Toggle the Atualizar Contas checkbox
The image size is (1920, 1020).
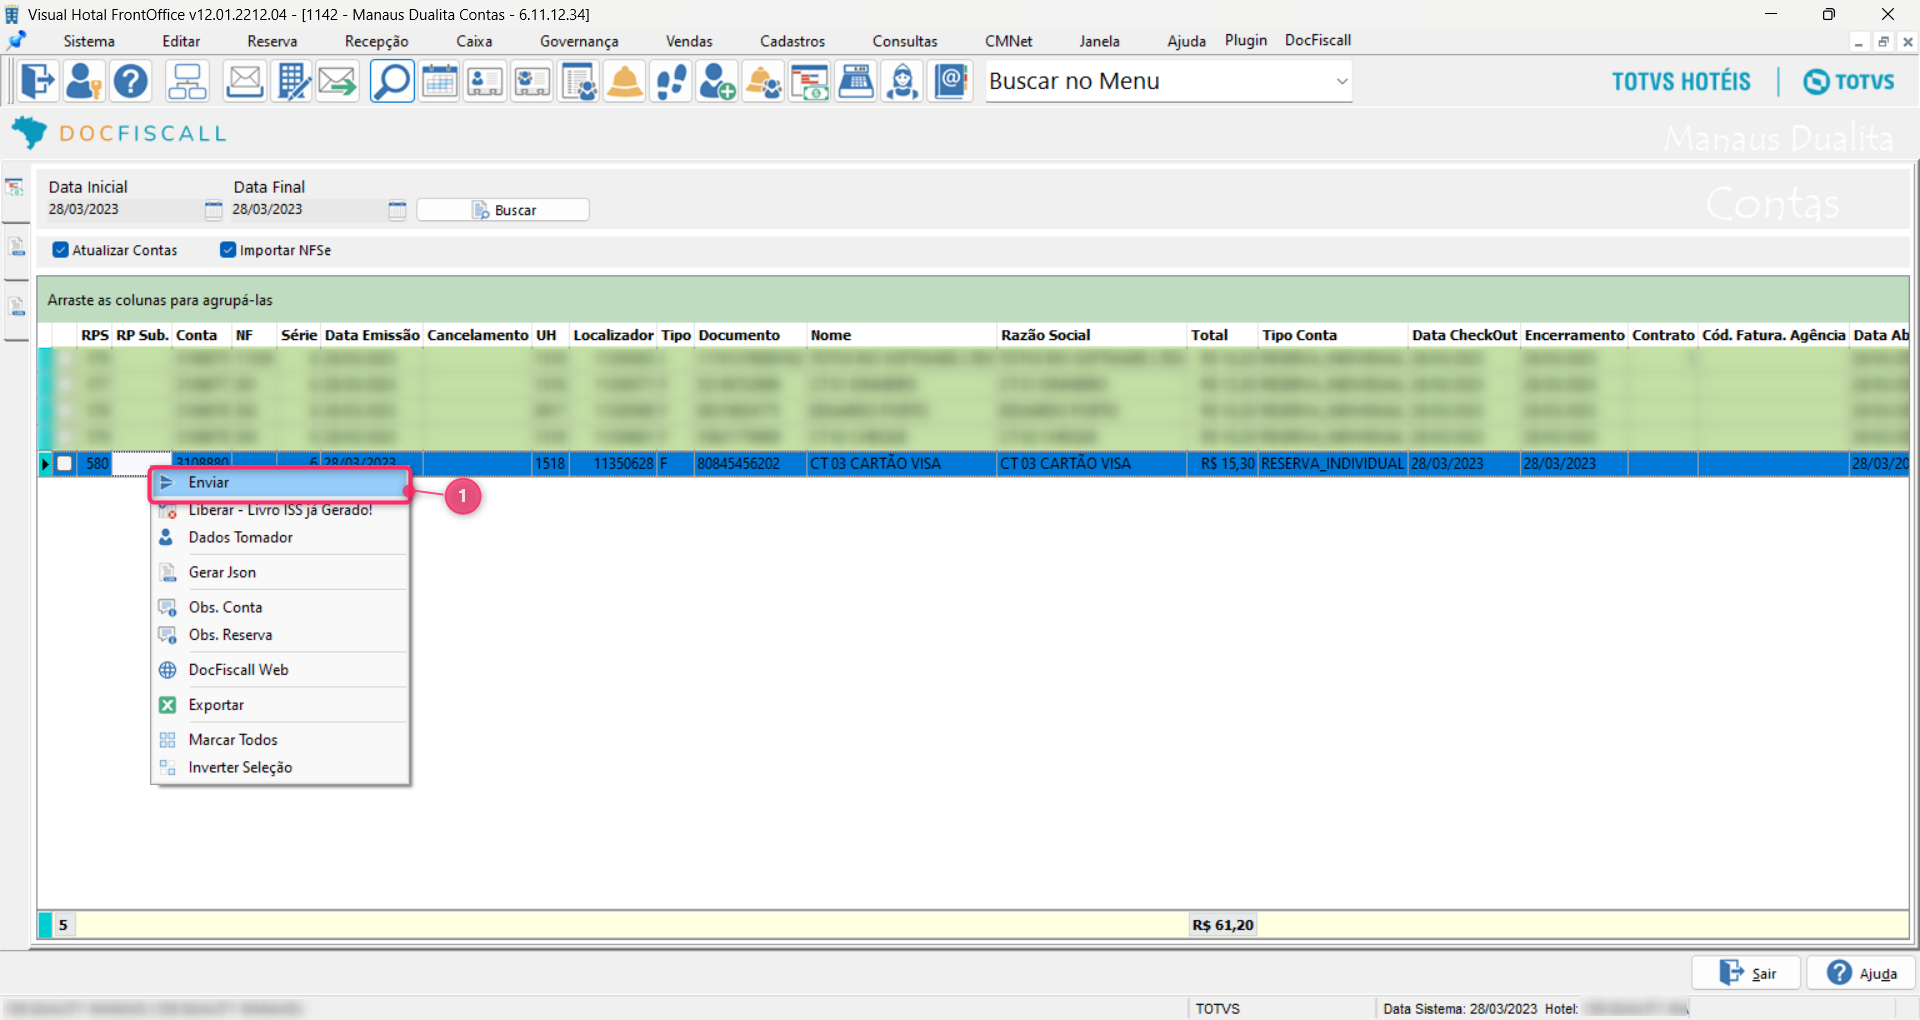(61, 250)
